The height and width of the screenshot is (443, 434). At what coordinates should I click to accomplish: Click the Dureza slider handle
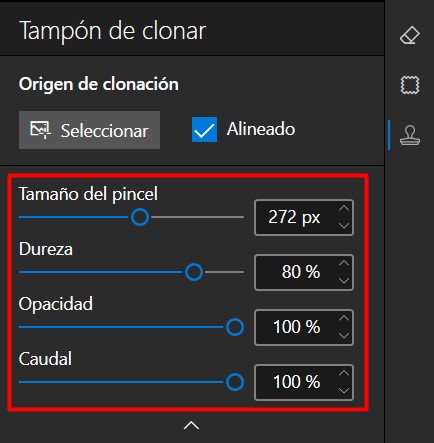coord(194,272)
